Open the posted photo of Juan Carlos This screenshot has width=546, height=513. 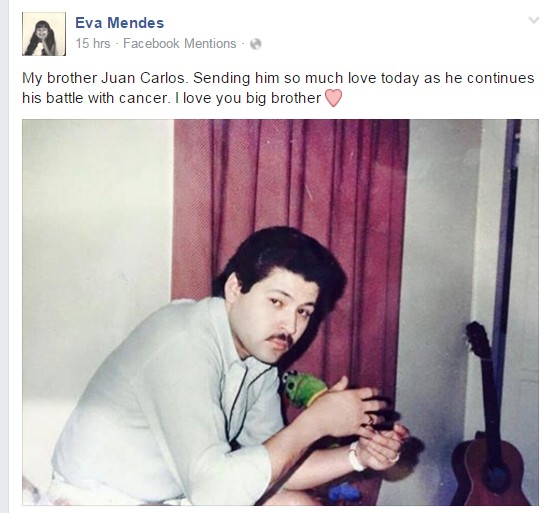coord(280,312)
